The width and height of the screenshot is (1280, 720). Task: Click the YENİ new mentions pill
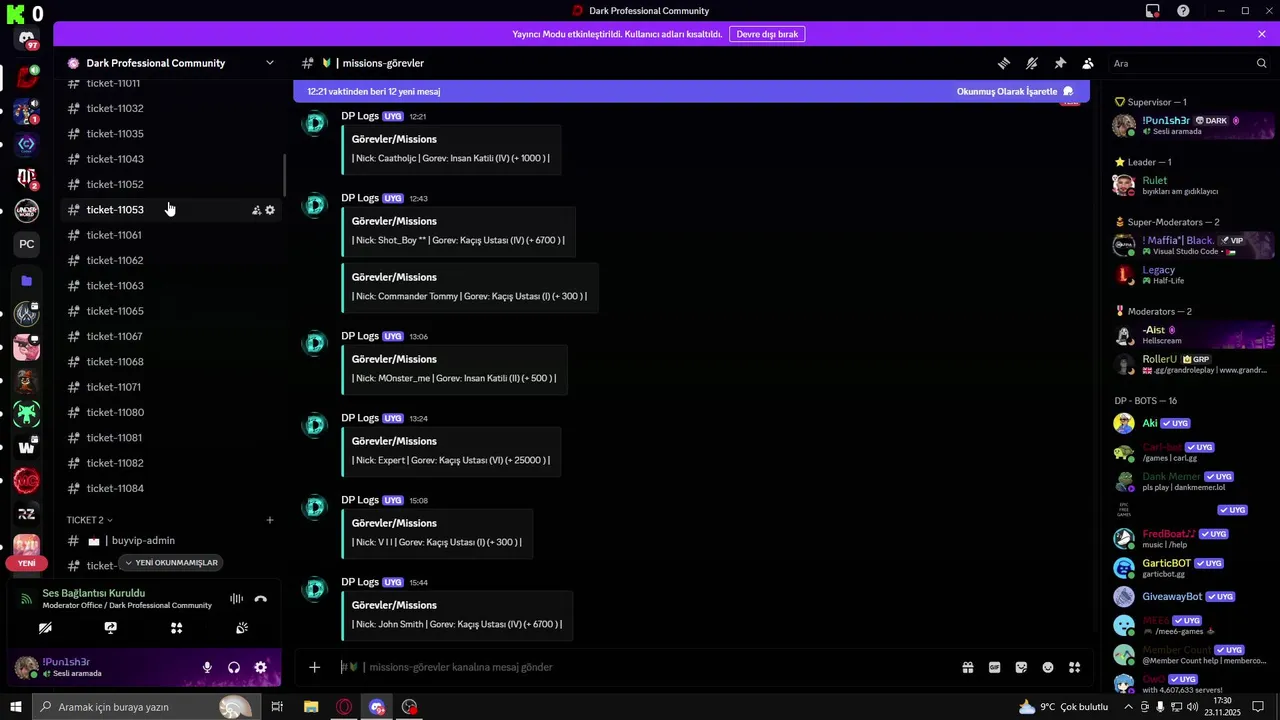click(x=27, y=563)
